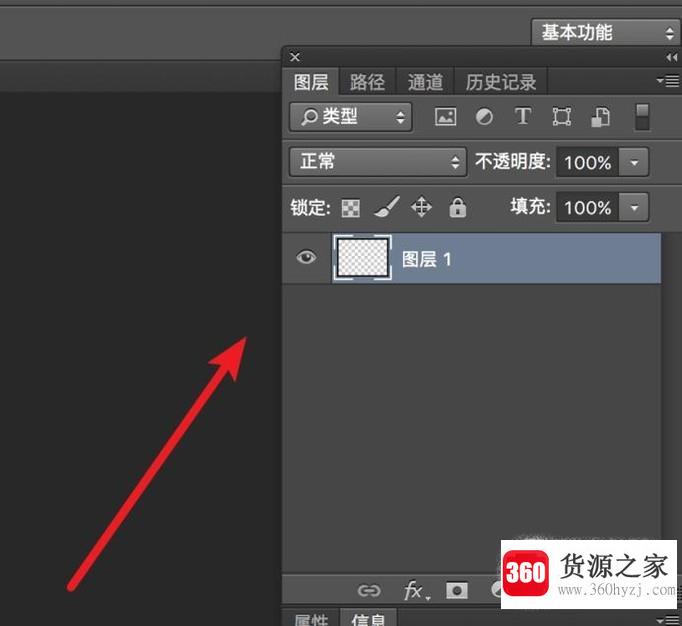
Task: Lock image pixels brush icon
Action: coord(387,207)
